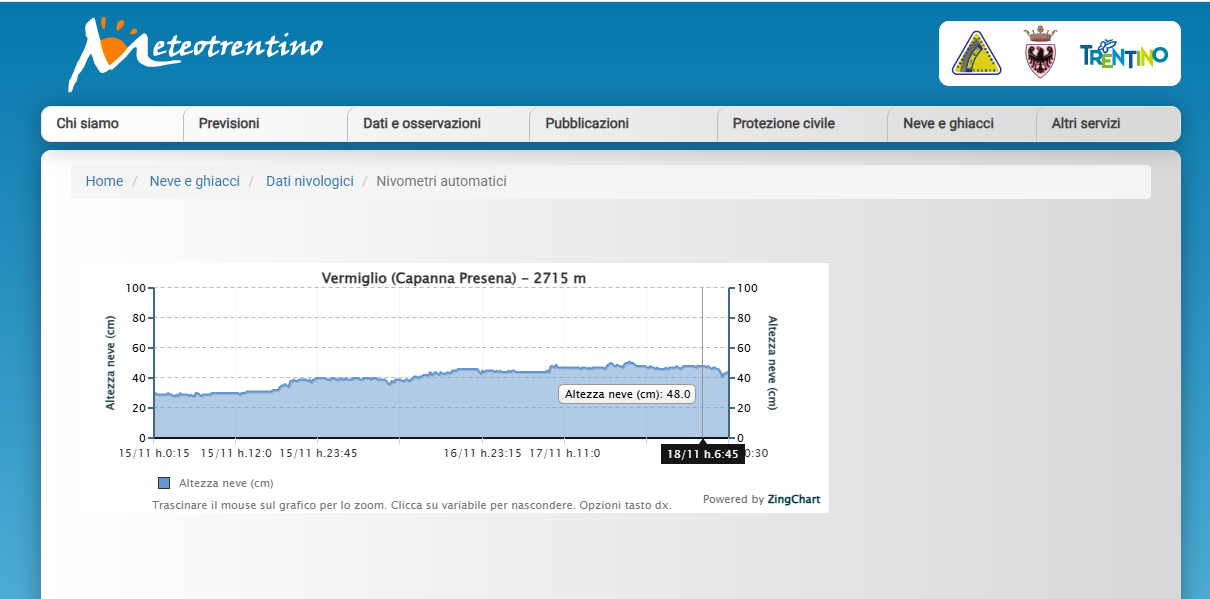Open the Altri servizi menu
The image size is (1210, 599).
click(1085, 124)
